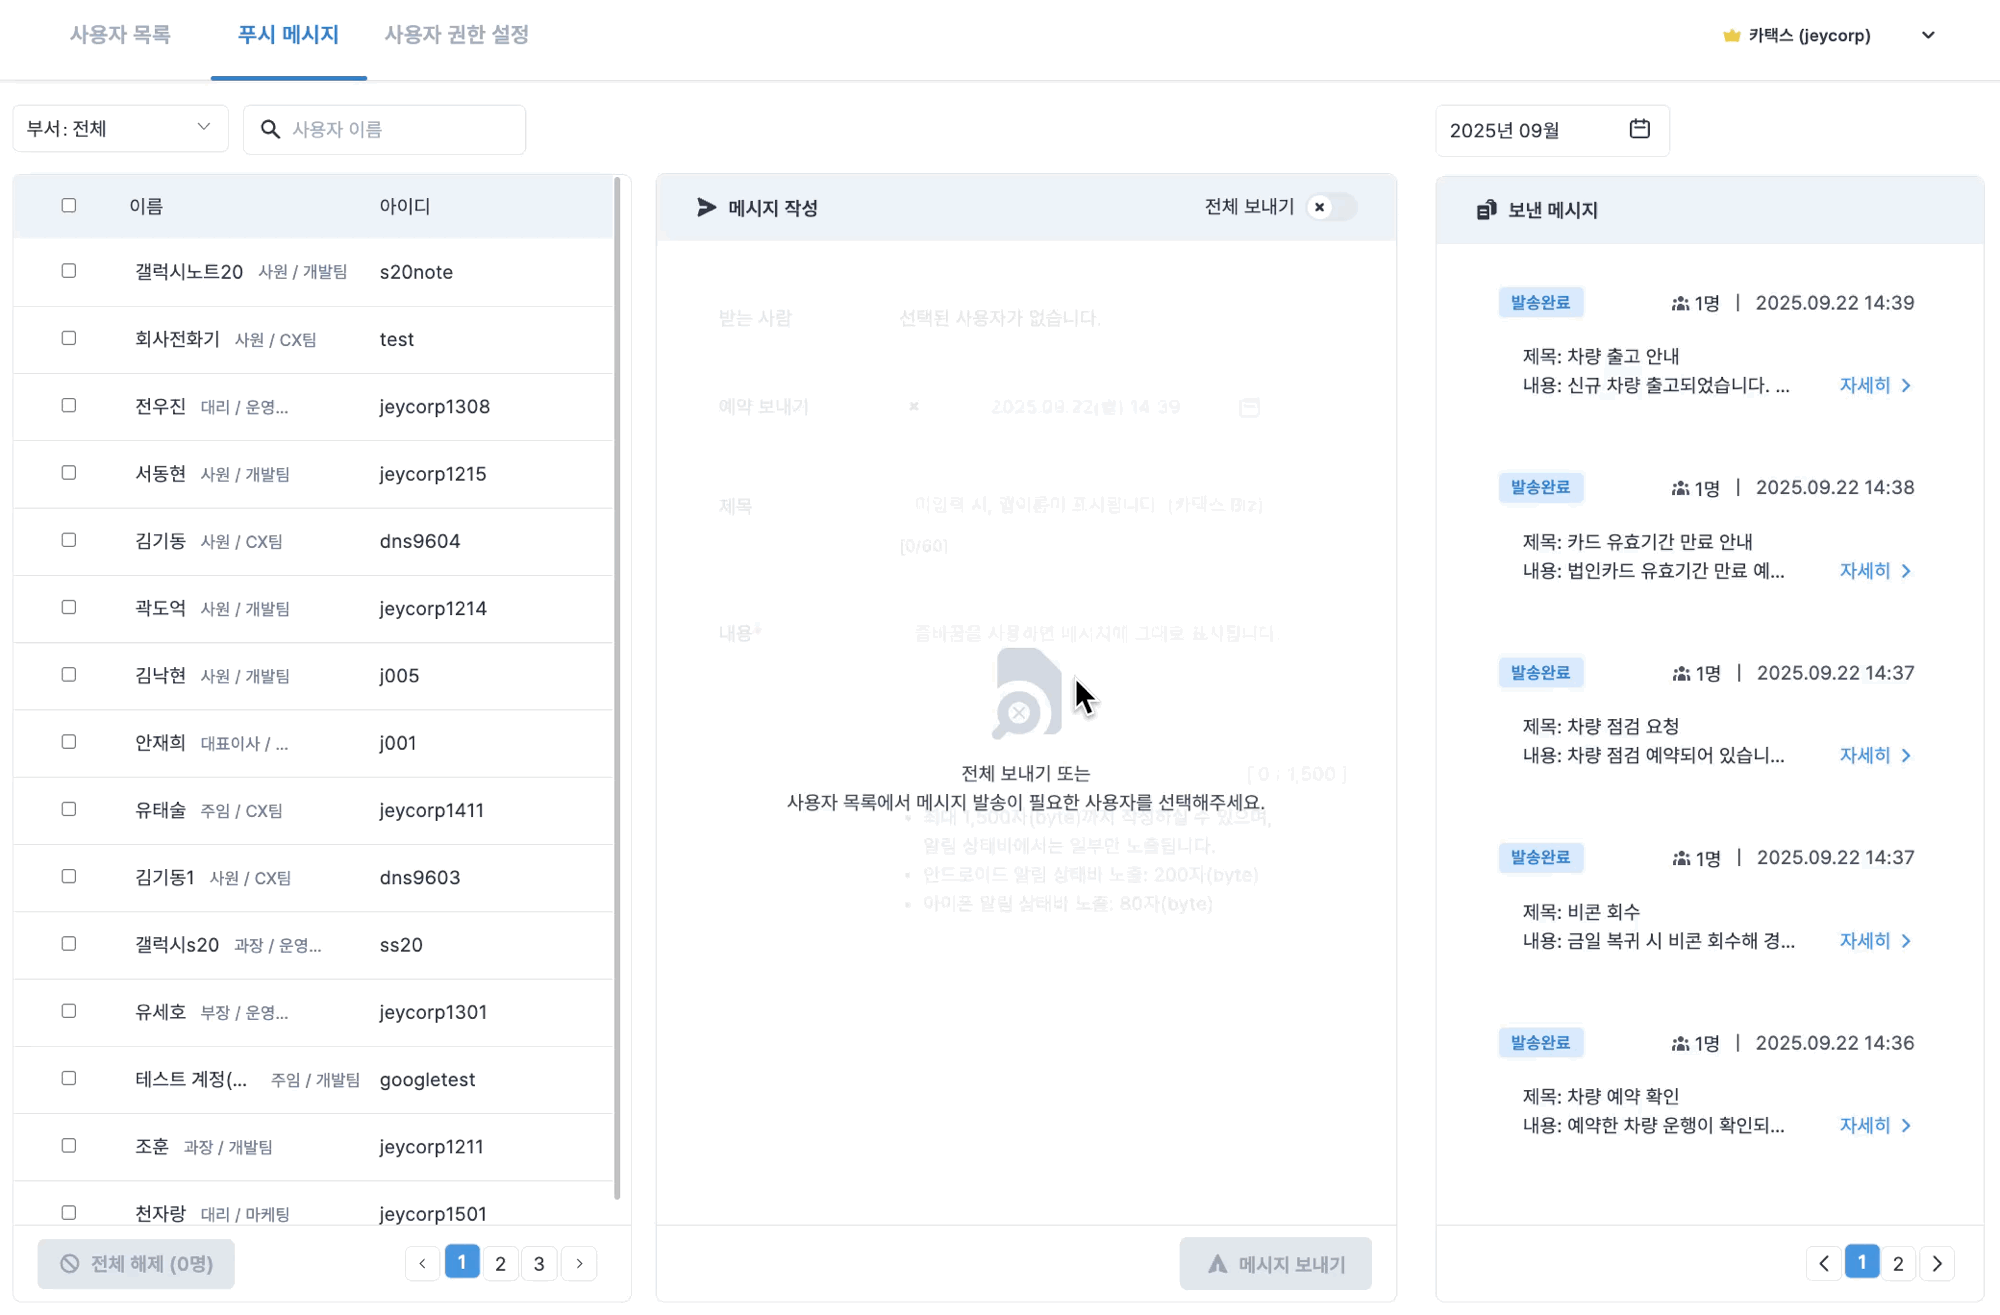
Task: Tick the checkbox for 갤럭시노트20
Action: 69,271
